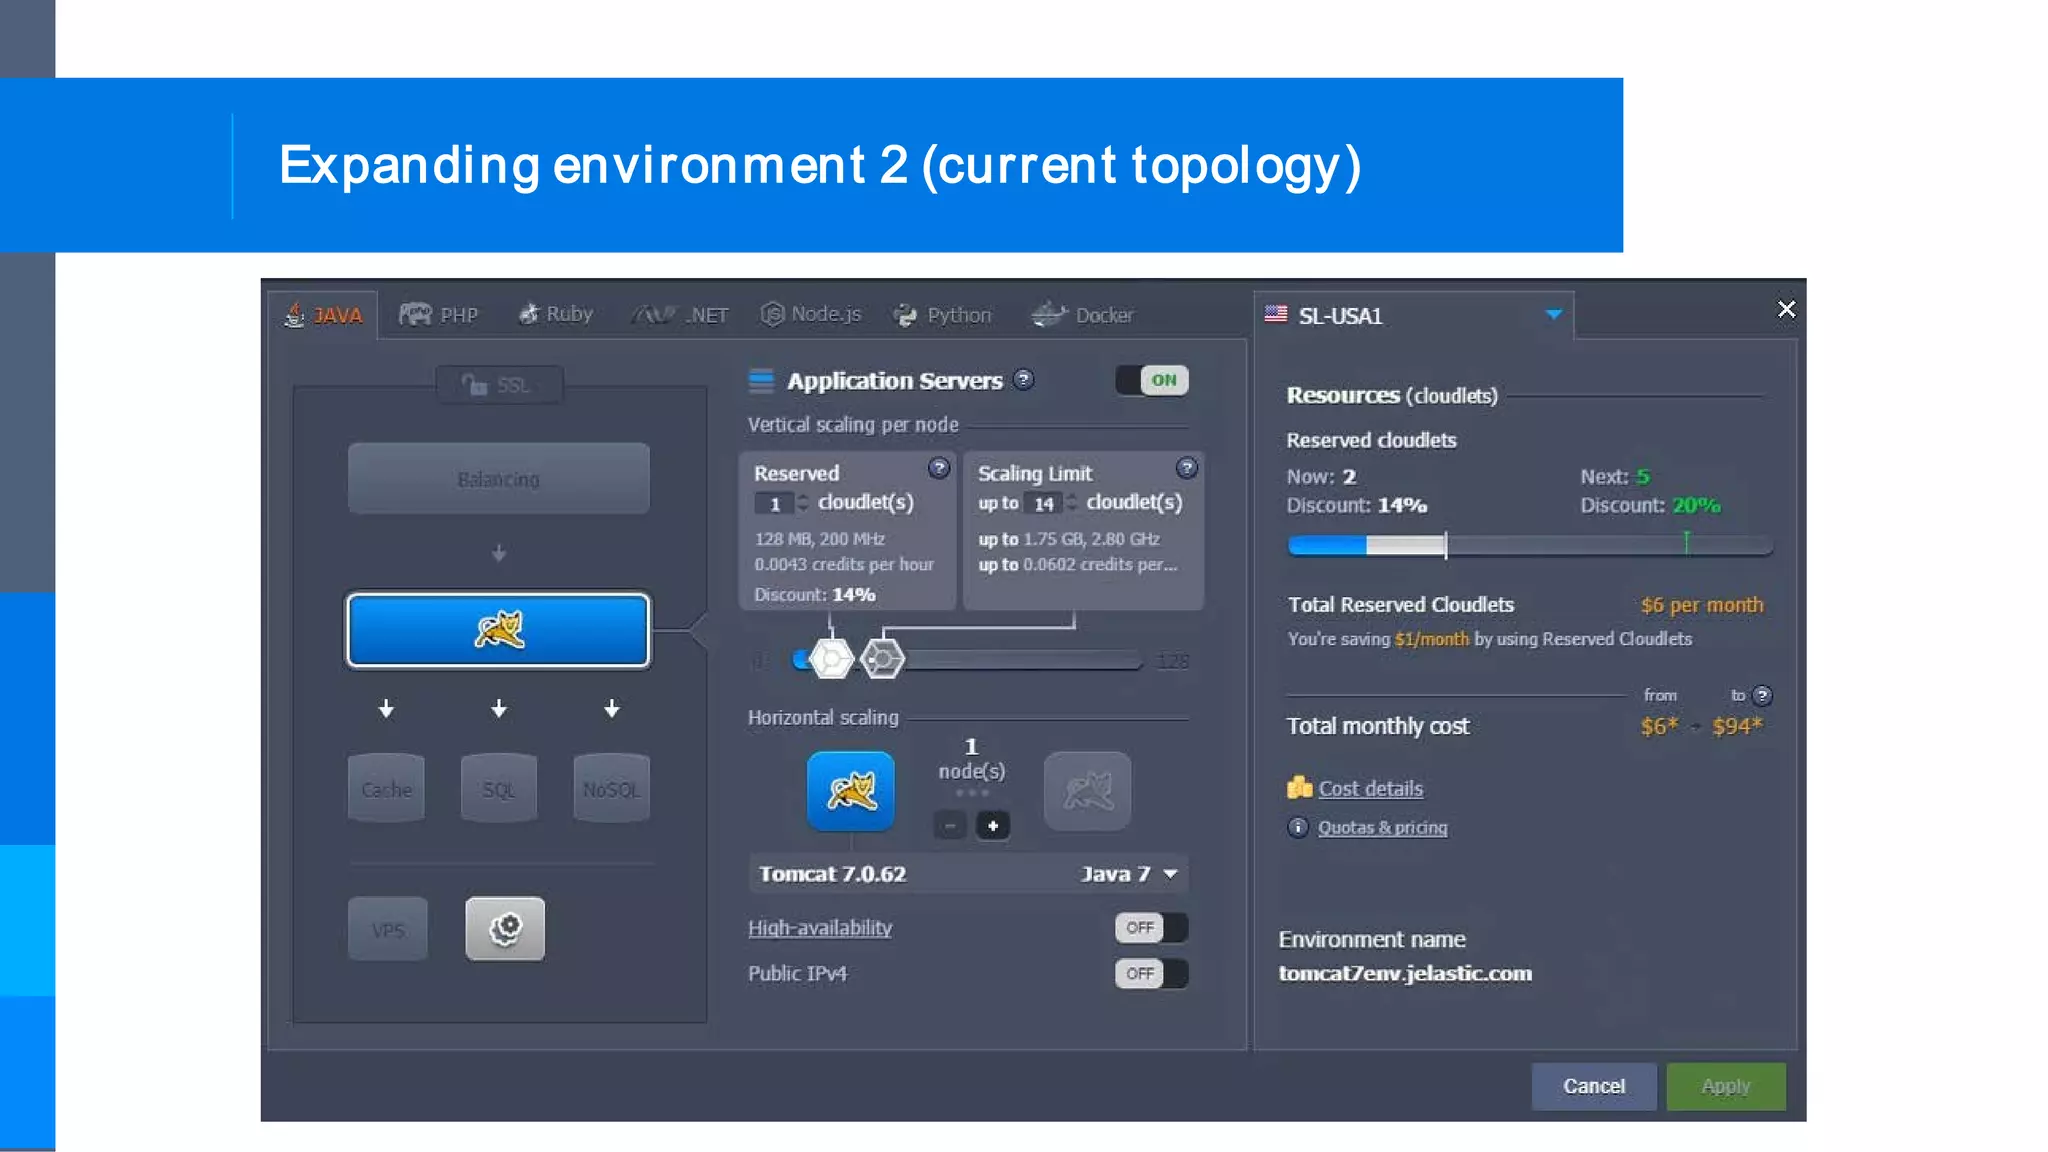
Task: Enable the High-availability toggle
Action: [x=1151, y=928]
